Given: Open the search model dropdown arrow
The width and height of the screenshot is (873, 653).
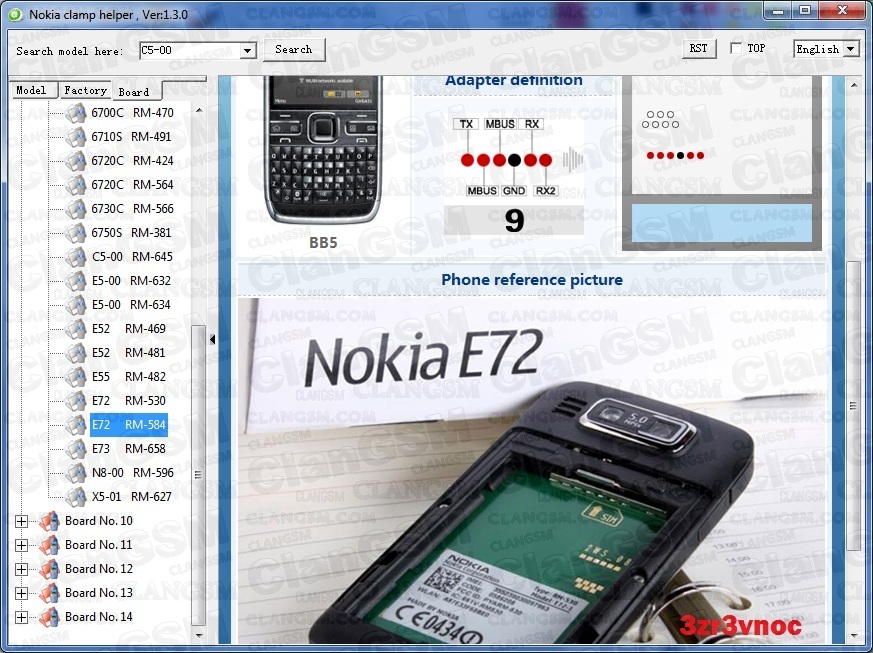Looking at the screenshot, I should tap(248, 51).
